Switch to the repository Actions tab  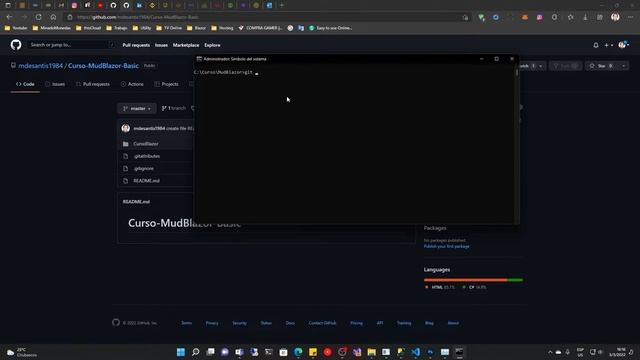pos(132,84)
